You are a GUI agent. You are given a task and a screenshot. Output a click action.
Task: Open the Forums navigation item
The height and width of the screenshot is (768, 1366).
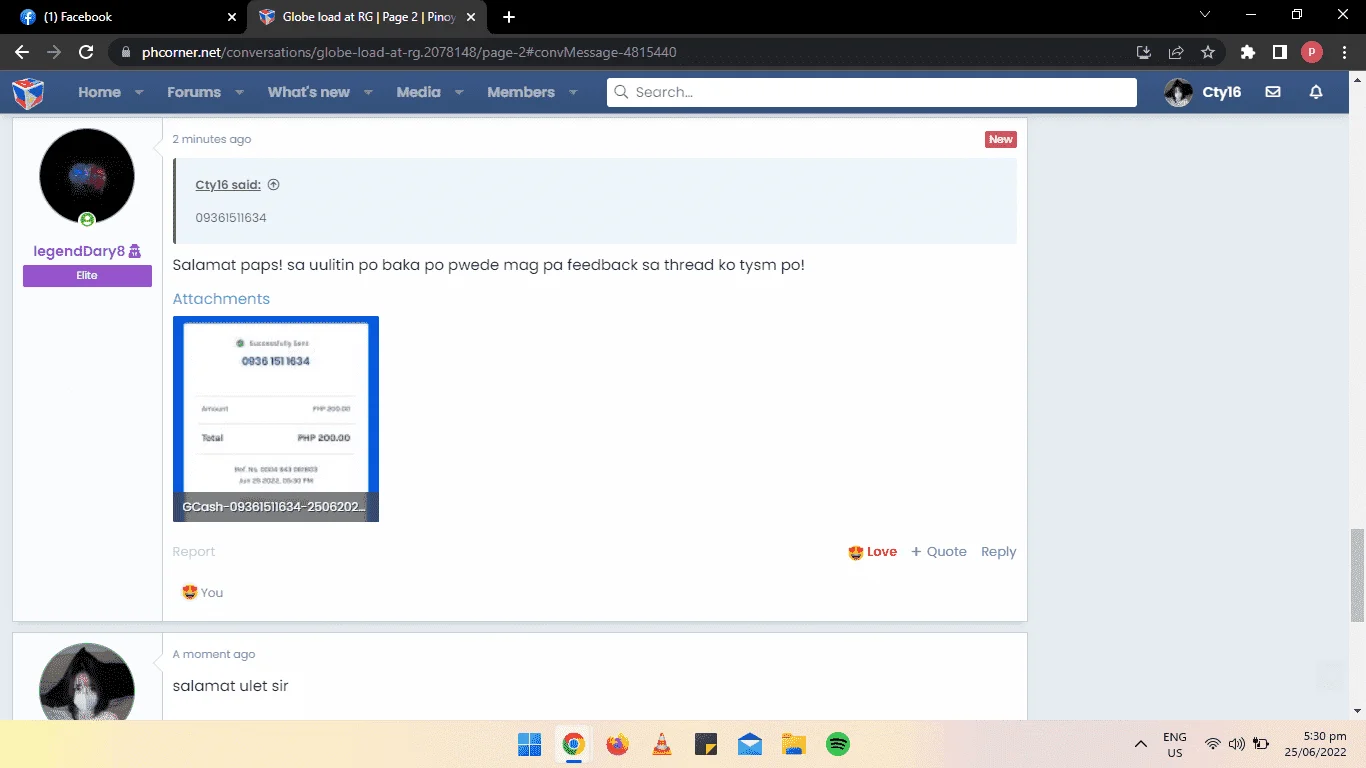click(194, 92)
